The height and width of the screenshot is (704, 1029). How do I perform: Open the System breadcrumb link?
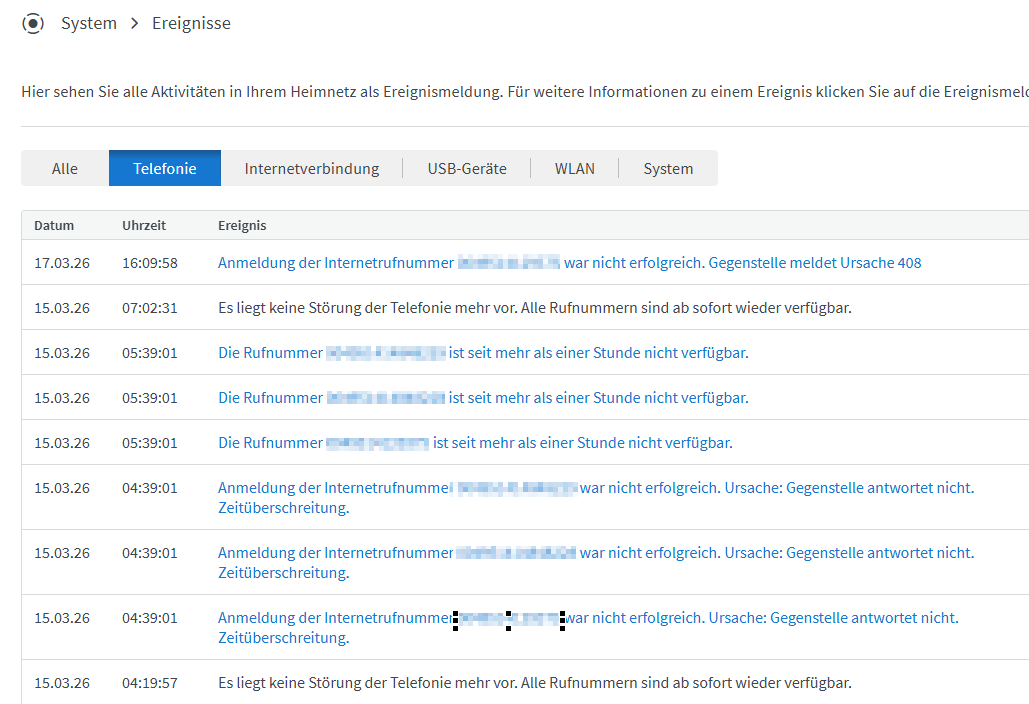[89, 24]
